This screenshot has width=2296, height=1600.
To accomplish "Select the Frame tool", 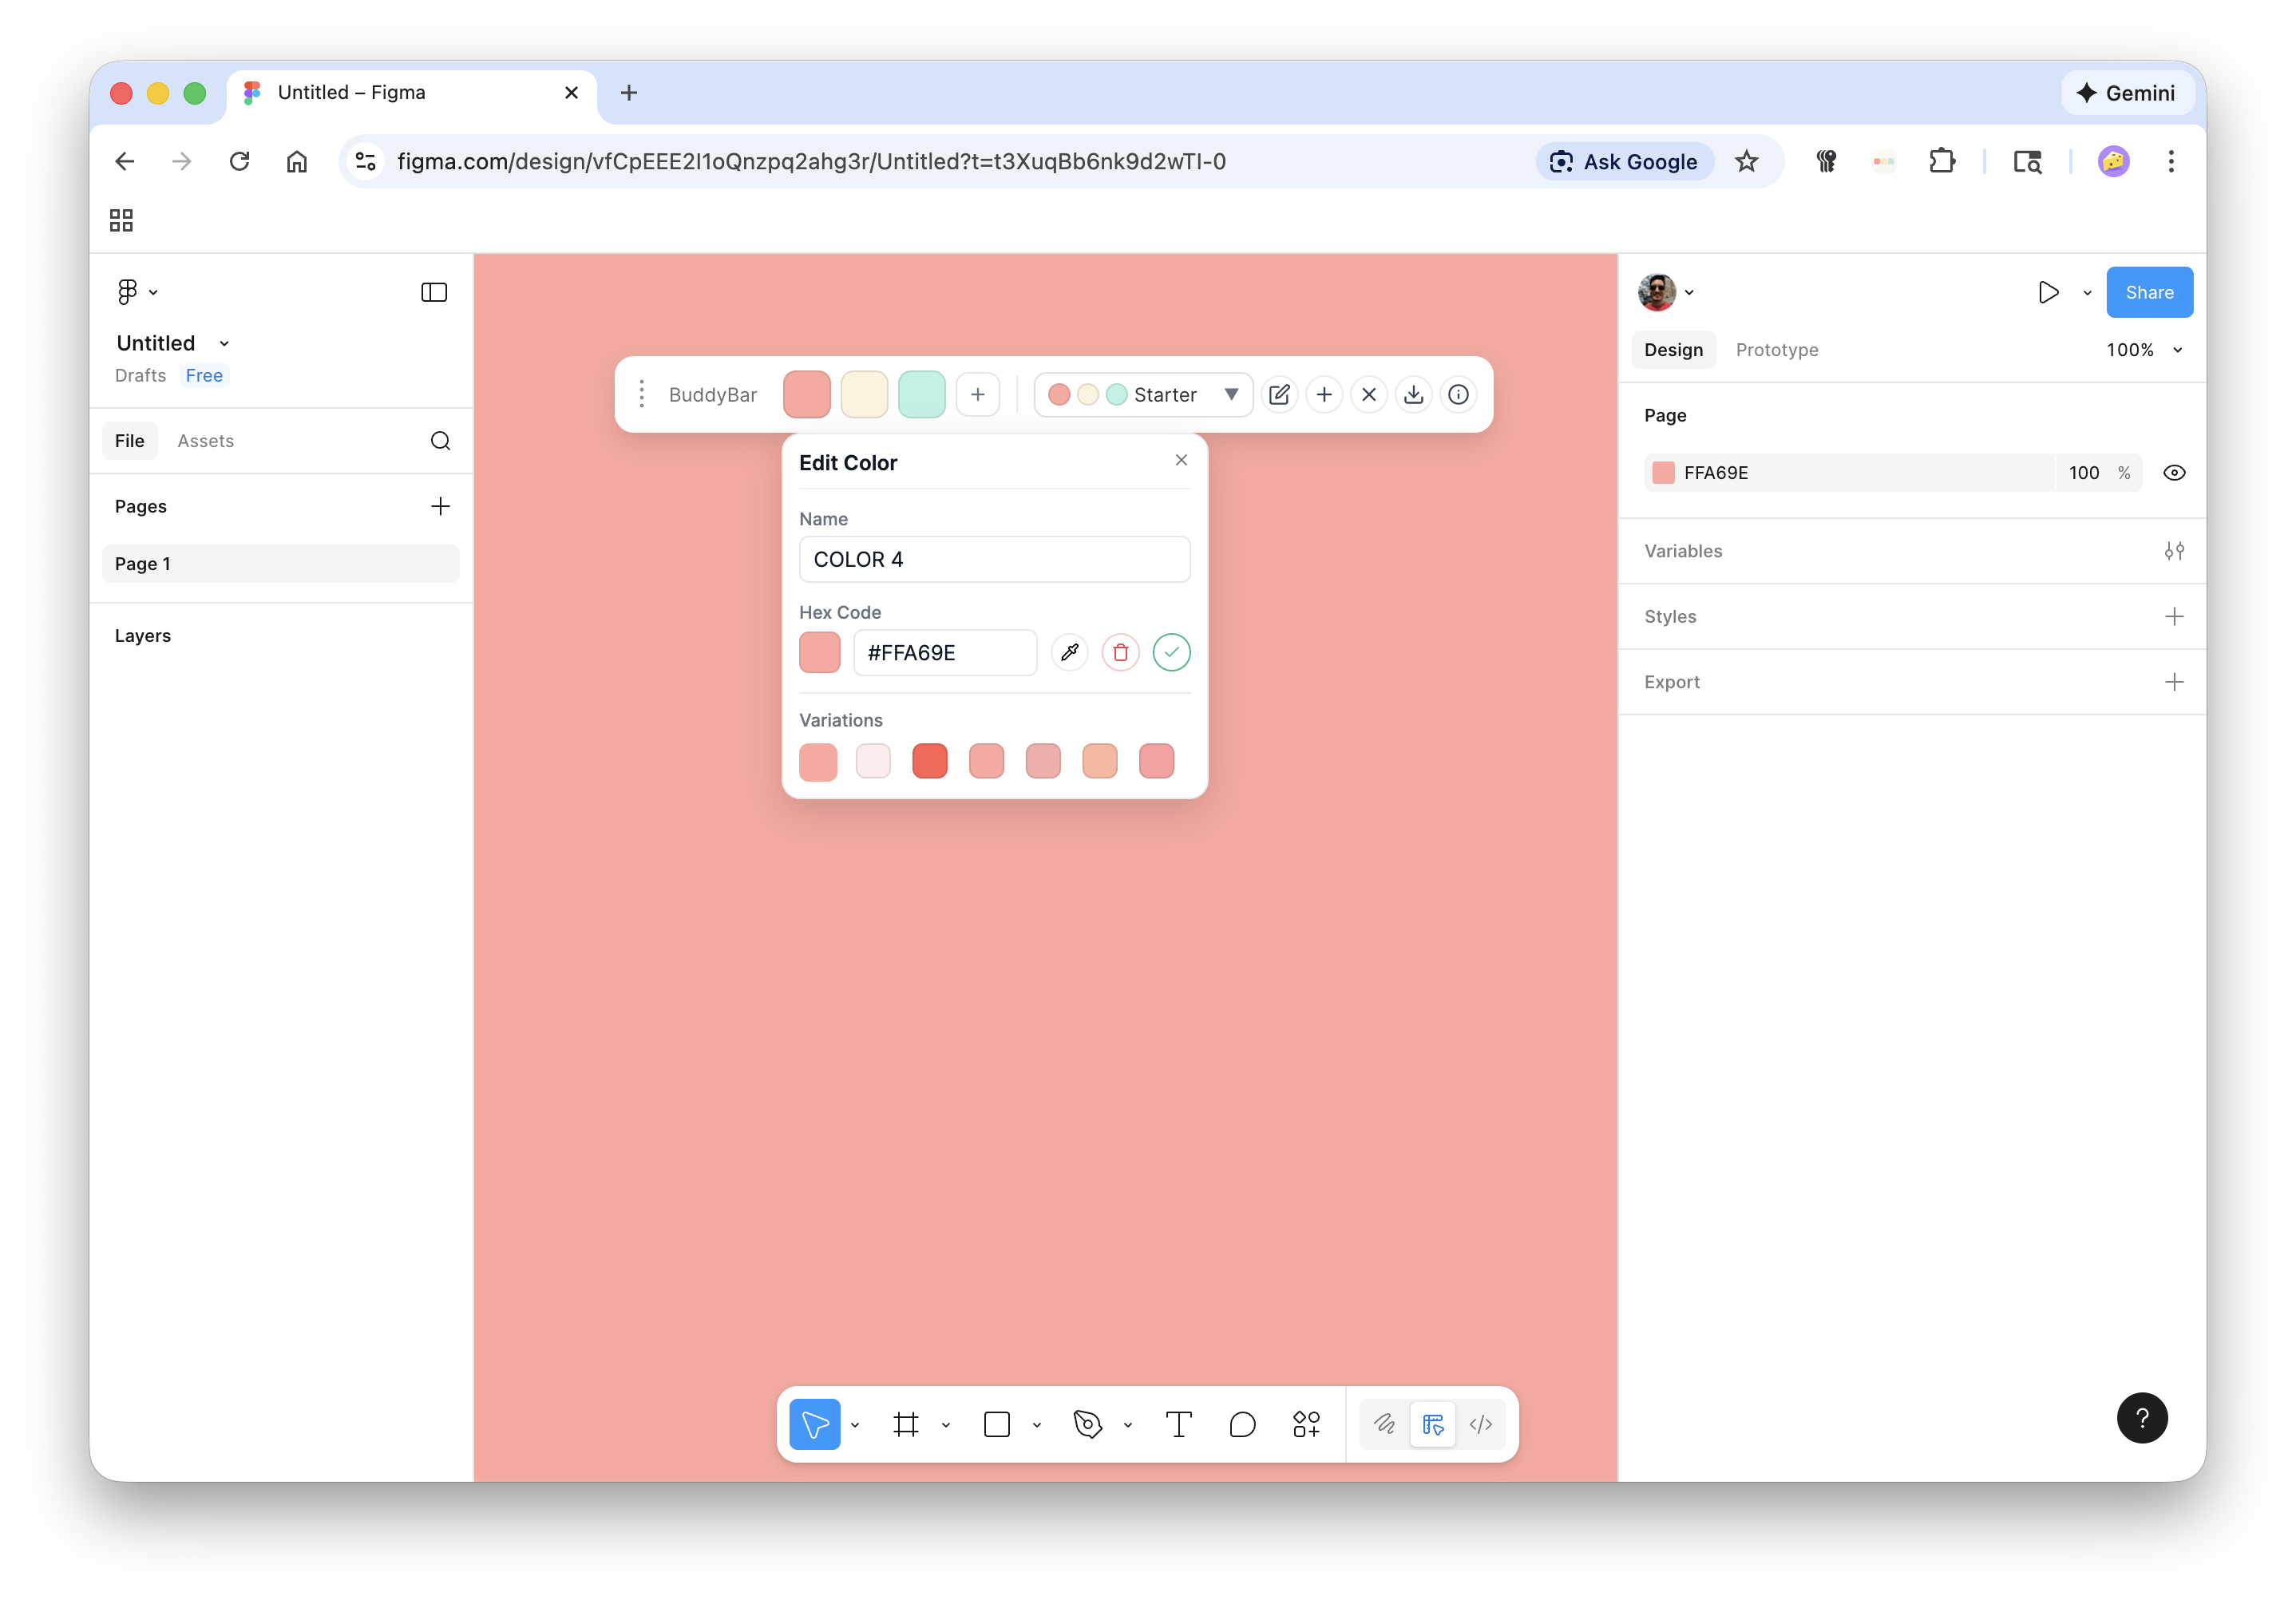I will [x=906, y=1424].
